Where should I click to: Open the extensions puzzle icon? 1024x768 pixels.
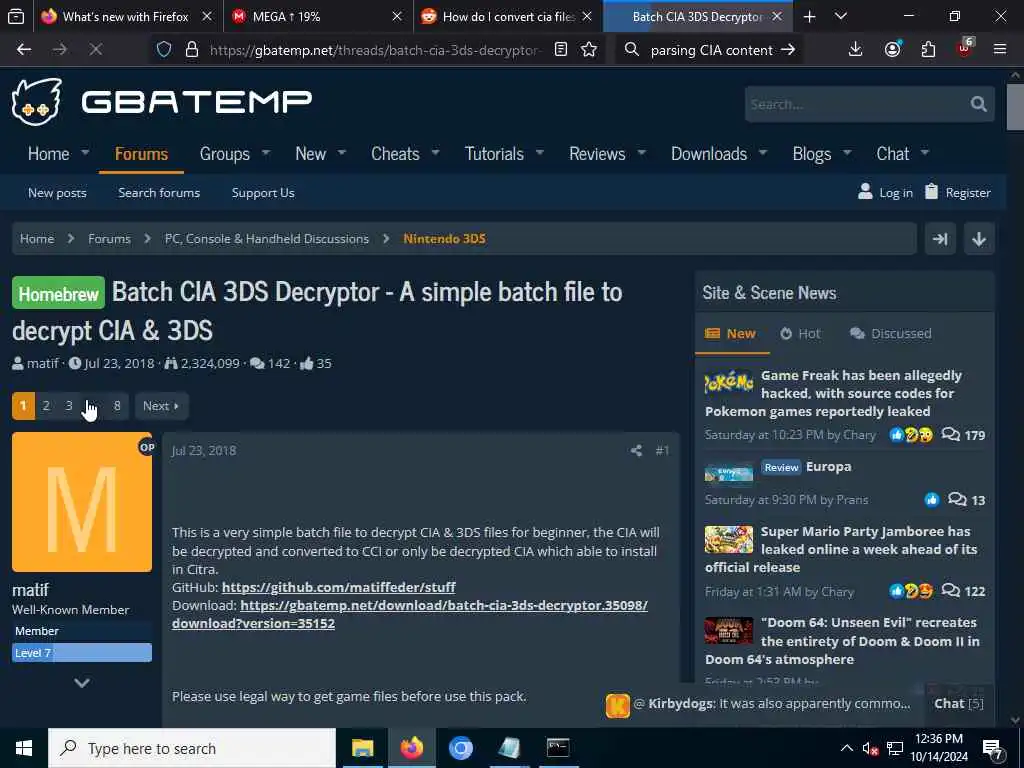[x=928, y=50]
